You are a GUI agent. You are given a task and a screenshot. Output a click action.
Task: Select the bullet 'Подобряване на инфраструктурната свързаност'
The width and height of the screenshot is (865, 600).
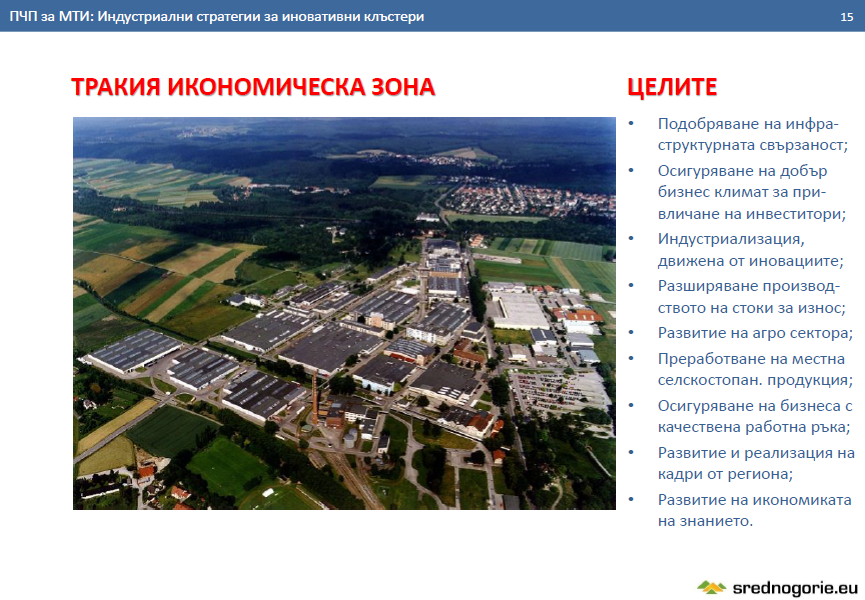pyautogui.click(x=752, y=134)
